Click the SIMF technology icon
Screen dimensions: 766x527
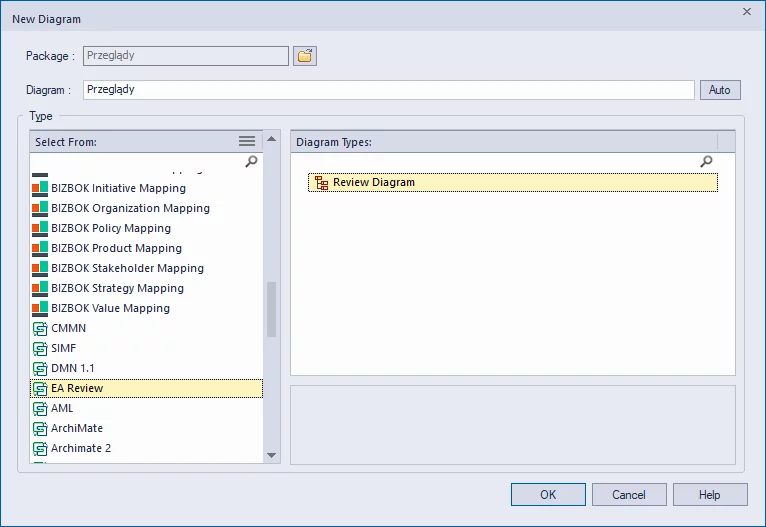click(x=40, y=348)
